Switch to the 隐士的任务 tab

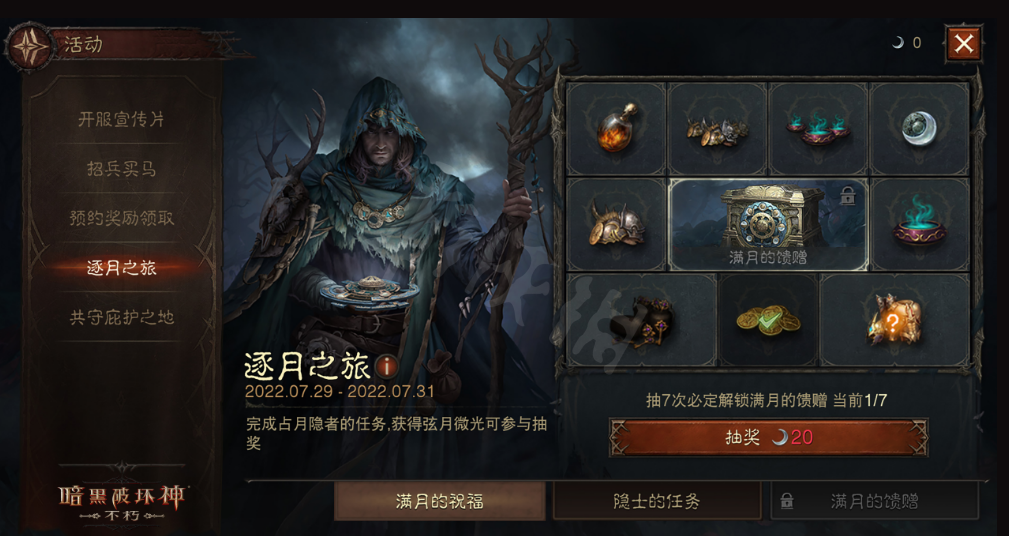(656, 501)
